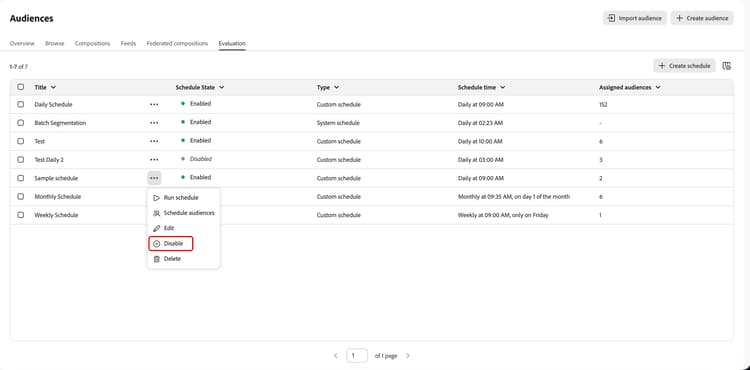Click the Test Daily 2 title
Screen dimensions: 750x370
(x=49, y=160)
